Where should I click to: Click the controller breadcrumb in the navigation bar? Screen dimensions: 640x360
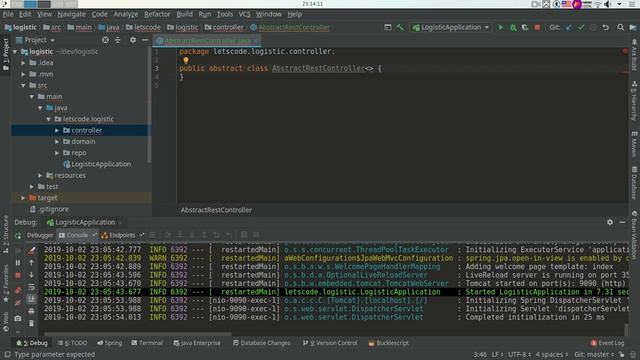click(224, 27)
